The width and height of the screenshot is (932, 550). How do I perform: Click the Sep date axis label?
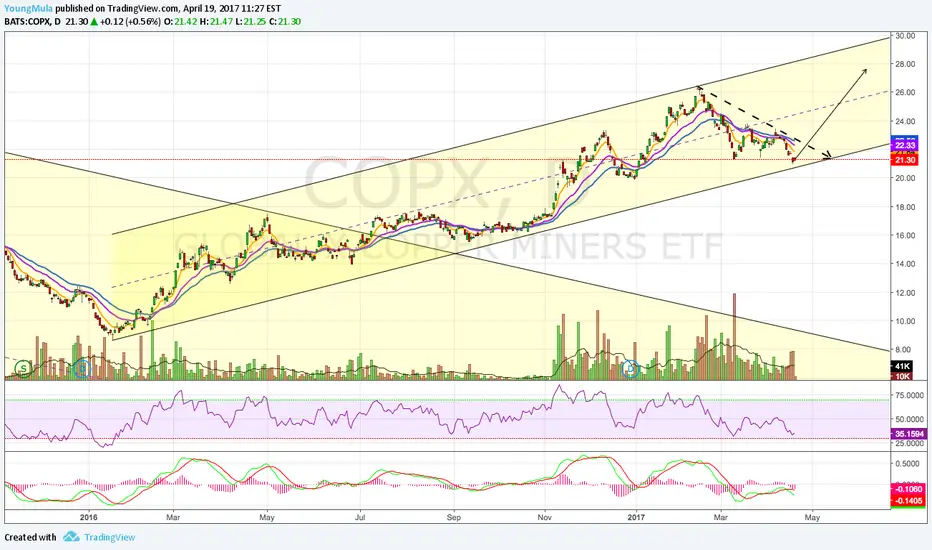(x=454, y=517)
